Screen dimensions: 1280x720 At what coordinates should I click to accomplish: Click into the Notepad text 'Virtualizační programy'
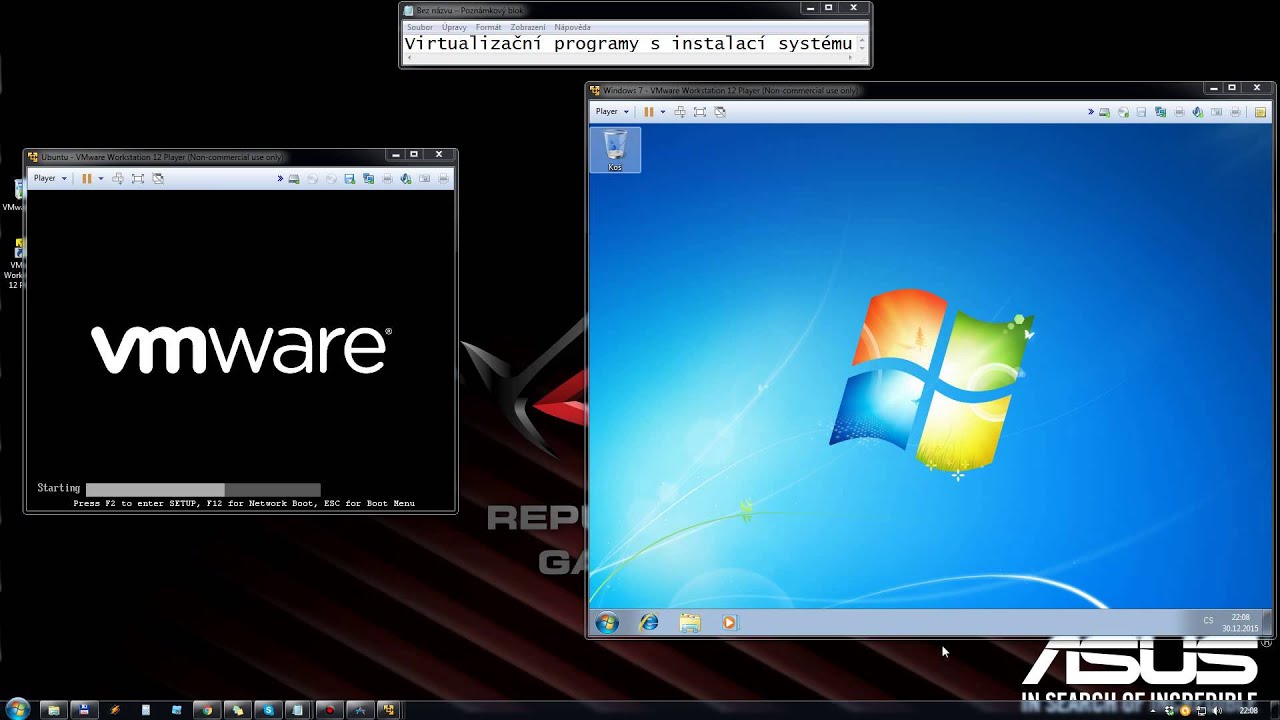coord(521,43)
